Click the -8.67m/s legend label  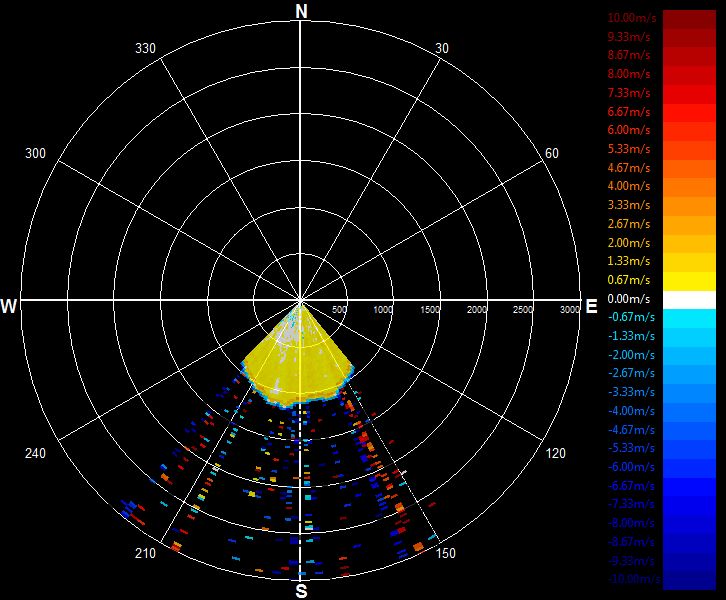(x=631, y=542)
